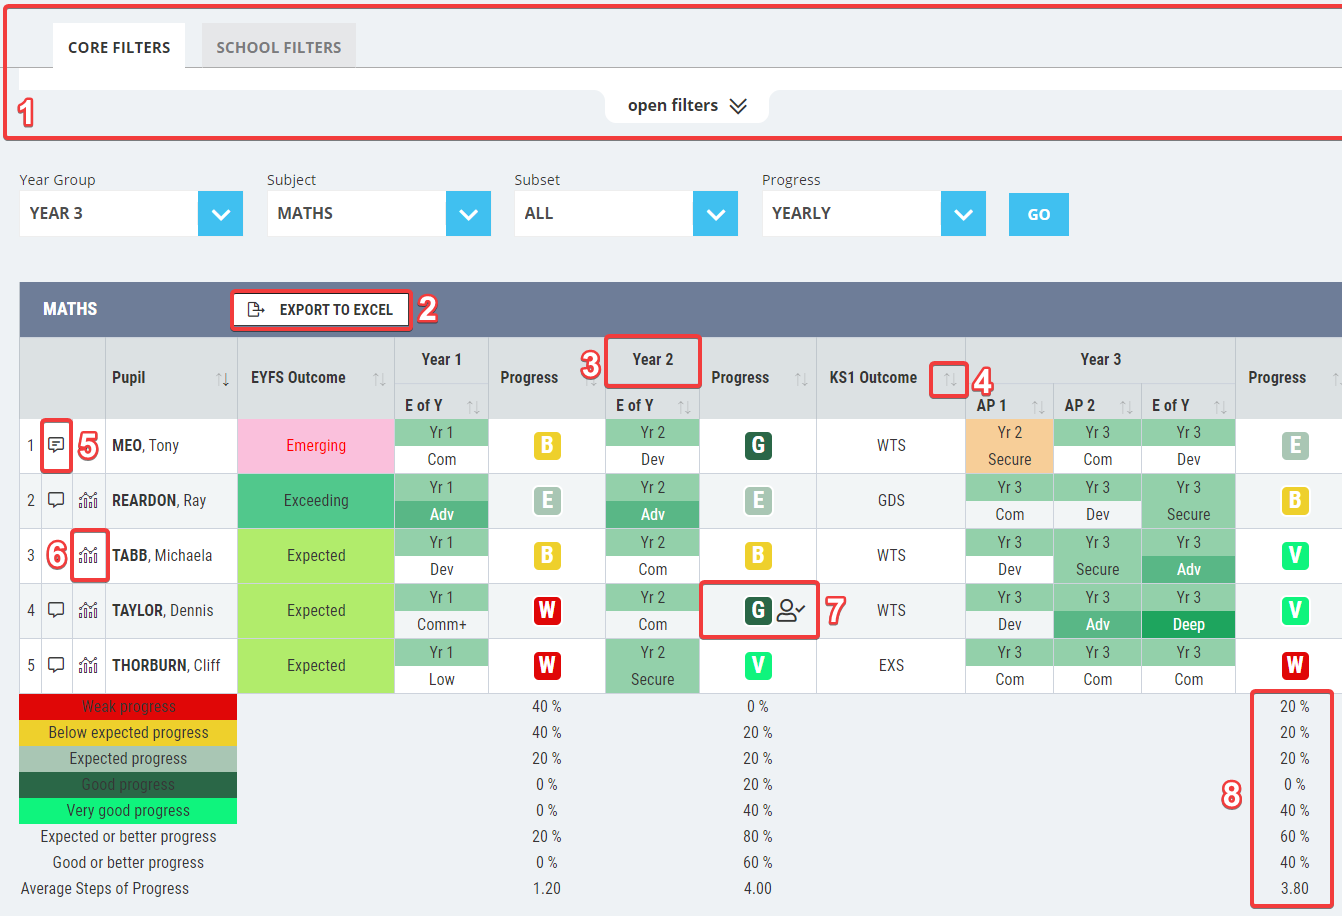
Task: Click EXPORT TO EXCEL
Action: point(321,310)
